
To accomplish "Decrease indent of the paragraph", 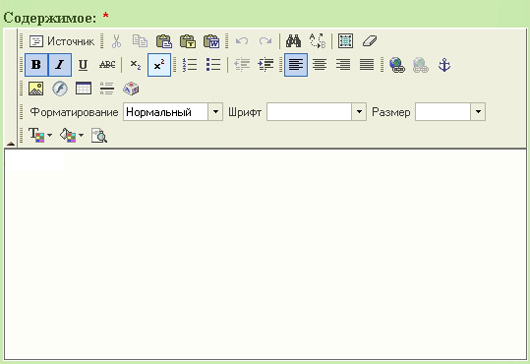I will (242, 65).
